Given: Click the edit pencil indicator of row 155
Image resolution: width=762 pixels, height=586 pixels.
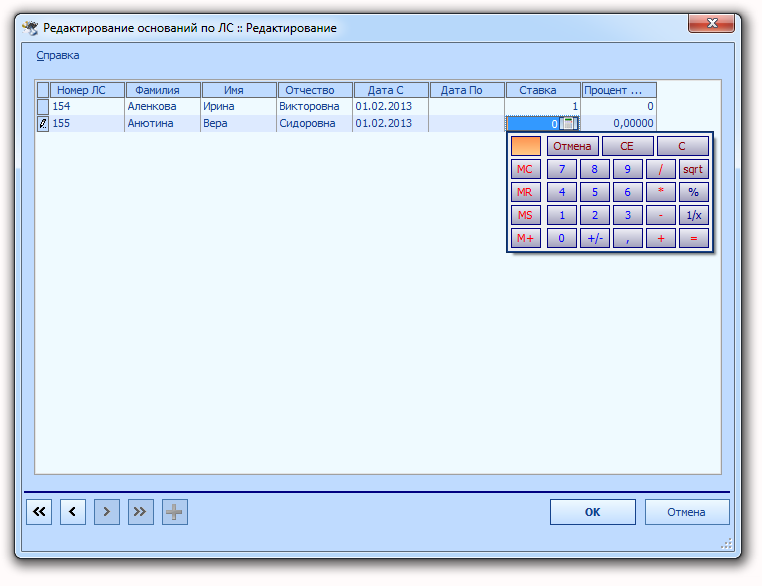Looking at the screenshot, I should pyautogui.click(x=43, y=123).
